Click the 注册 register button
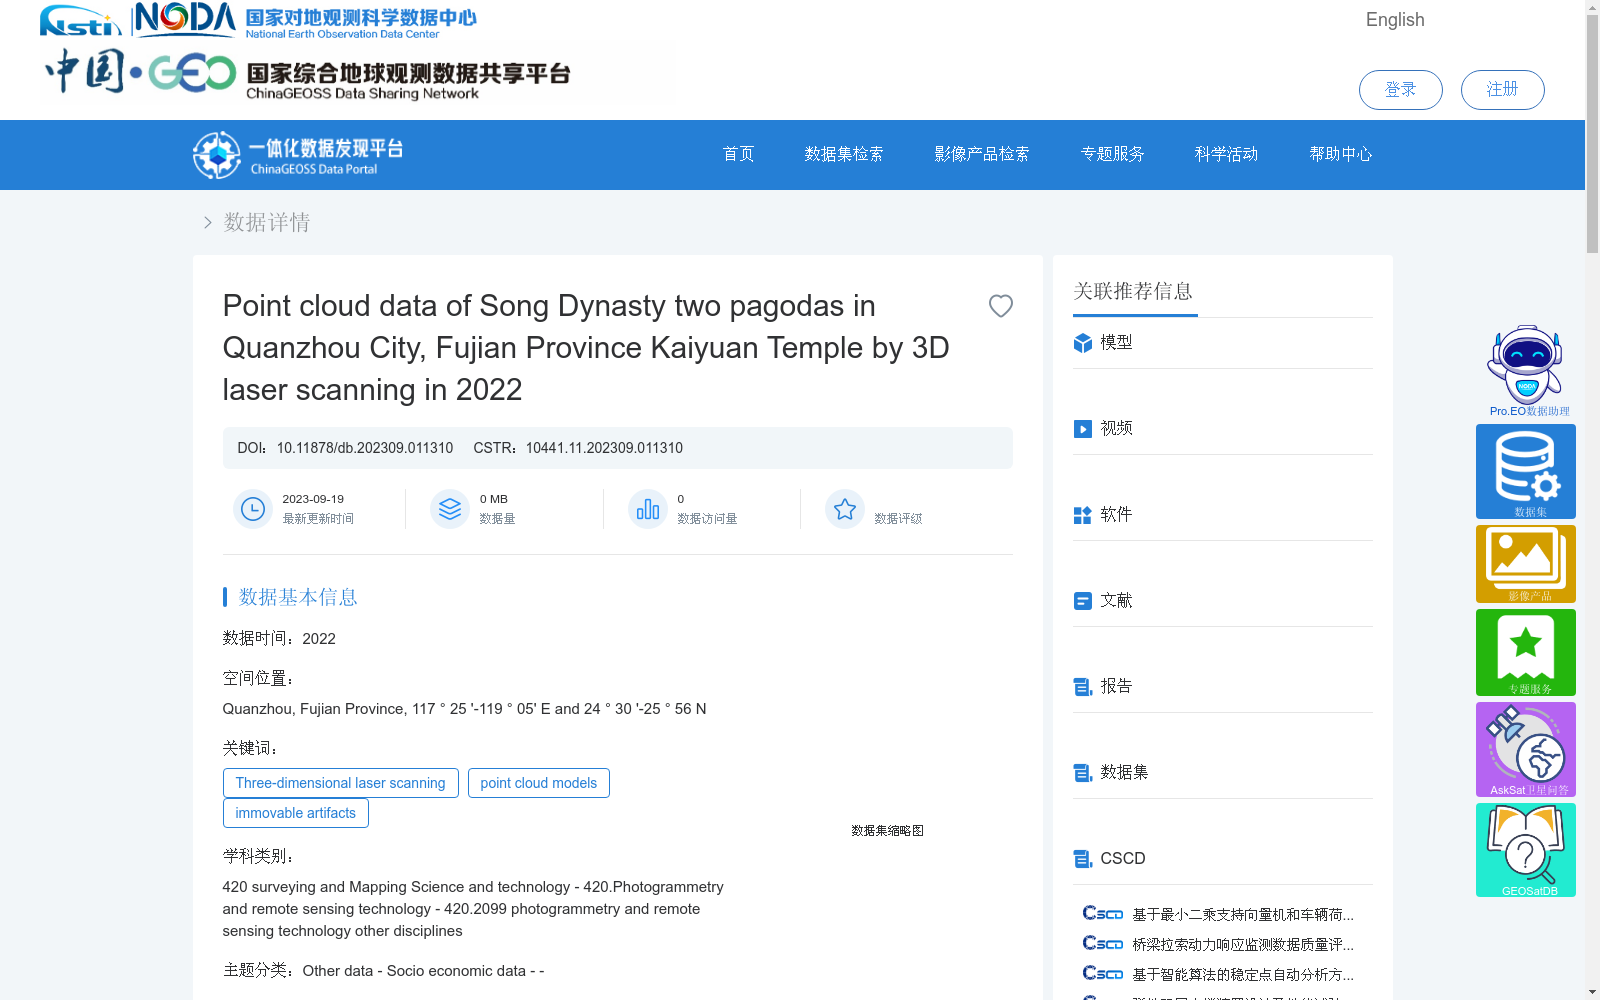1600x1000 pixels. point(1502,90)
